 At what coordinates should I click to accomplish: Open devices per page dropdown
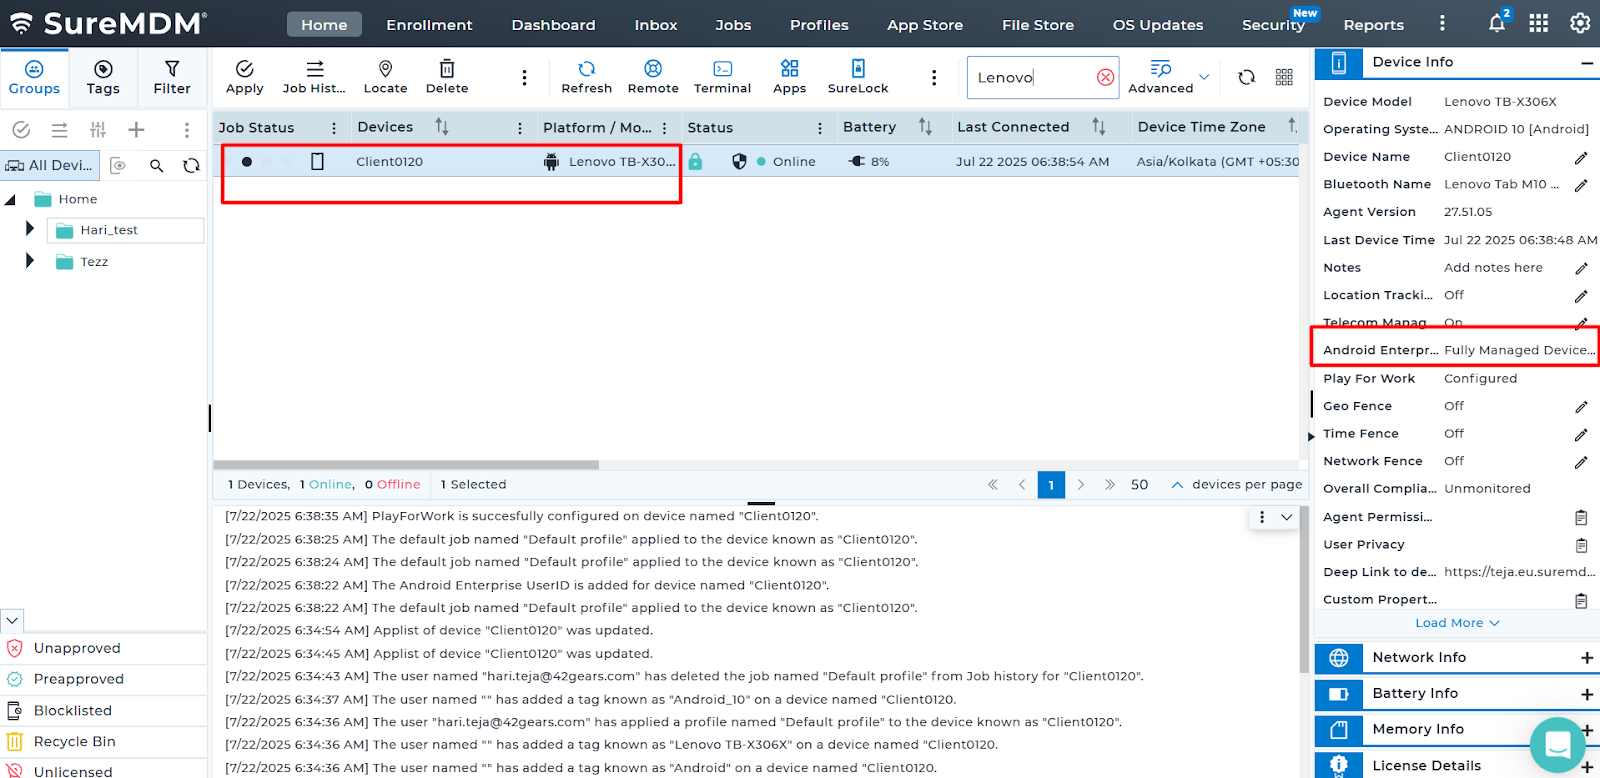[1177, 484]
